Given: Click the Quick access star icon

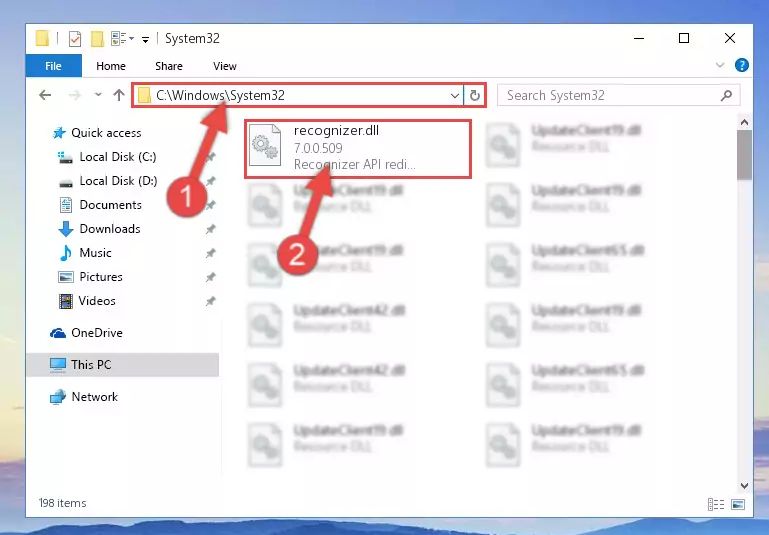Looking at the screenshot, I should [59, 133].
